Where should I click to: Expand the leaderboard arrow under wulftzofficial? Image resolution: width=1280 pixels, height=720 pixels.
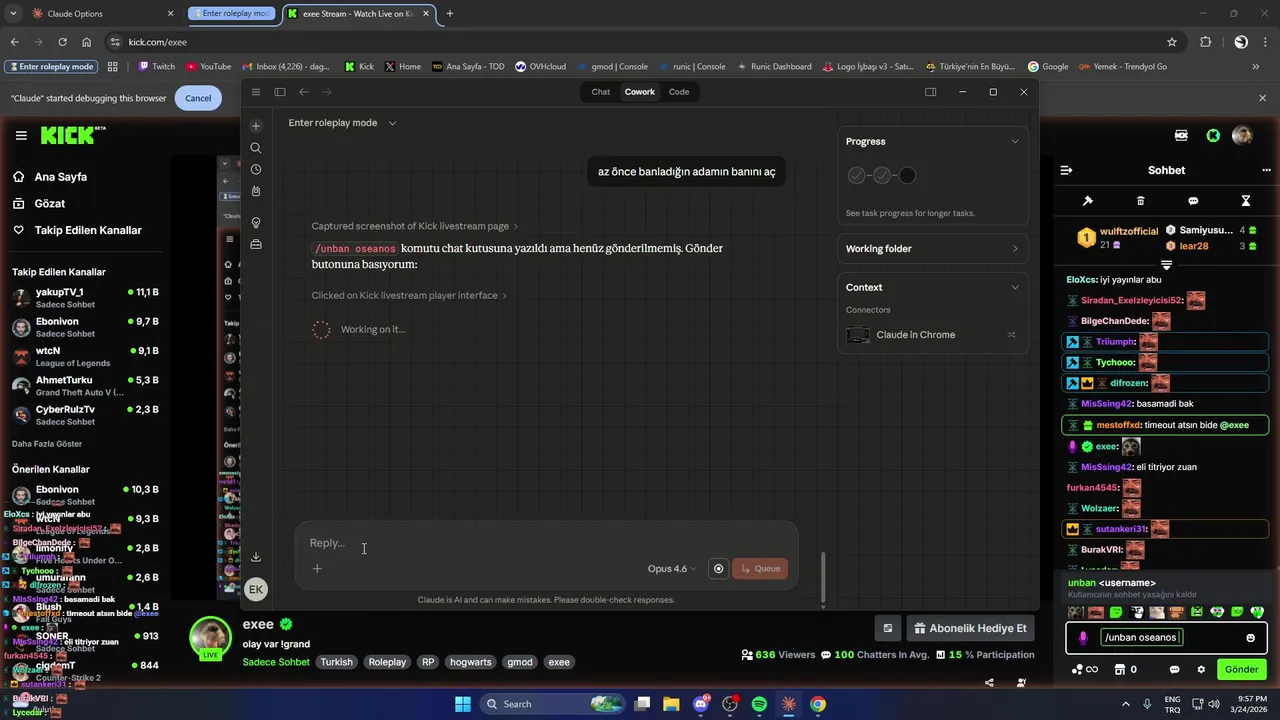click(x=1166, y=265)
